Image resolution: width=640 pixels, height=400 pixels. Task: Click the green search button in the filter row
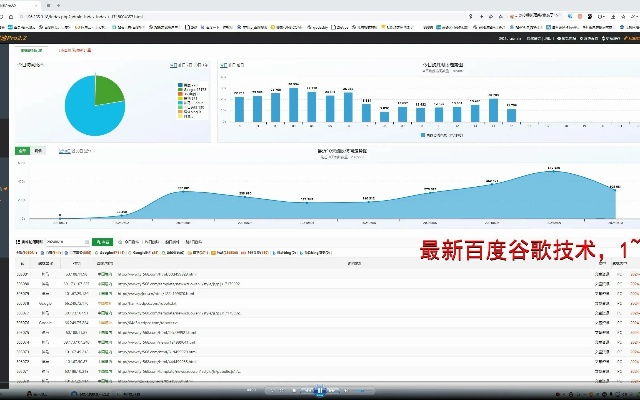101,242
